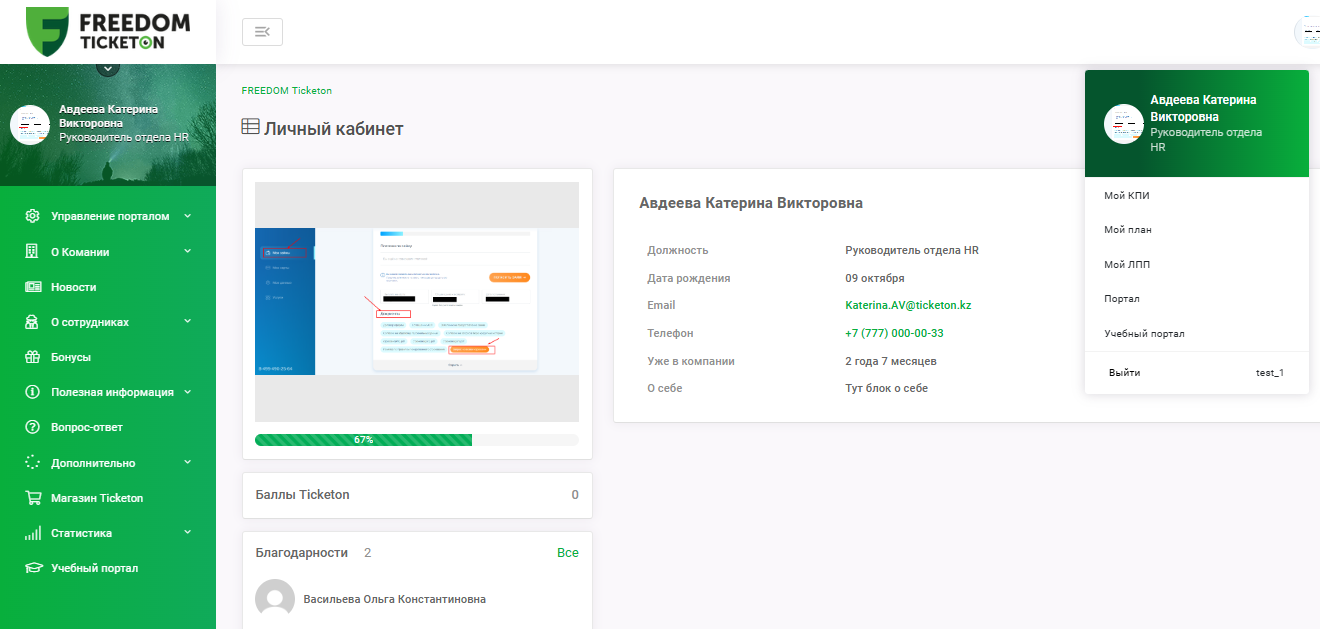The image size is (1320, 629).
Task: Click the avatar photo in the dropdown card
Action: click(x=1122, y=123)
